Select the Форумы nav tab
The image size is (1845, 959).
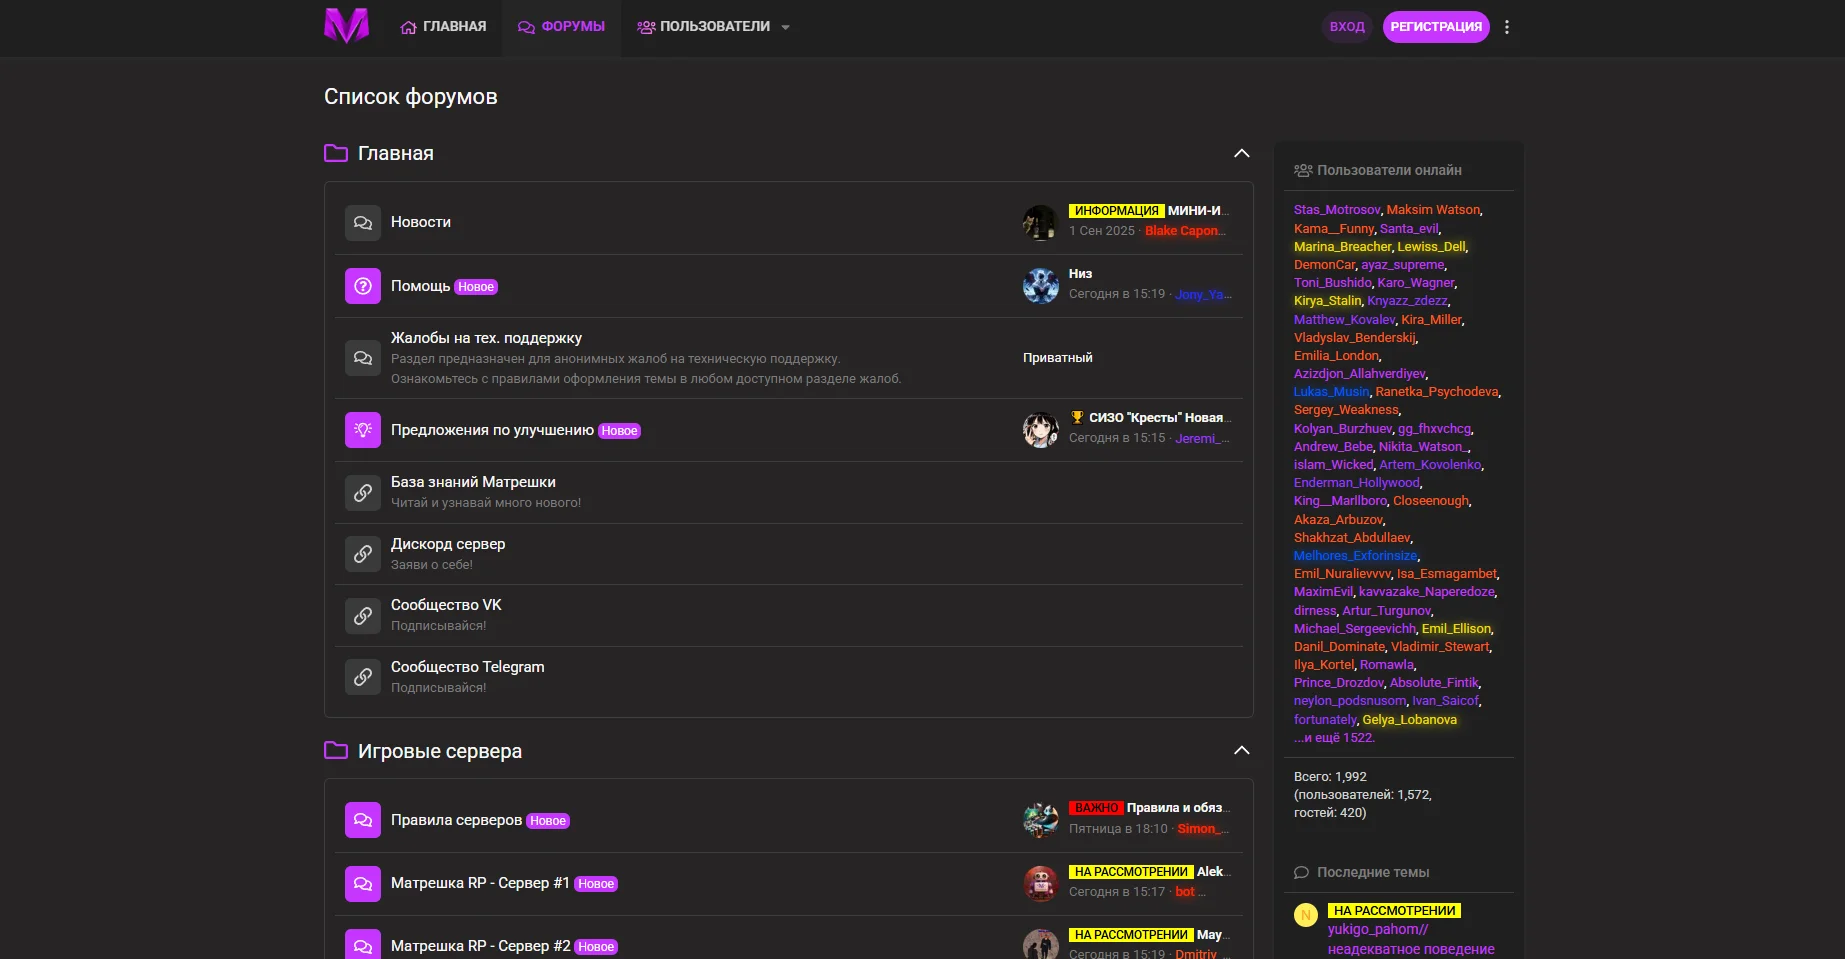(x=561, y=27)
